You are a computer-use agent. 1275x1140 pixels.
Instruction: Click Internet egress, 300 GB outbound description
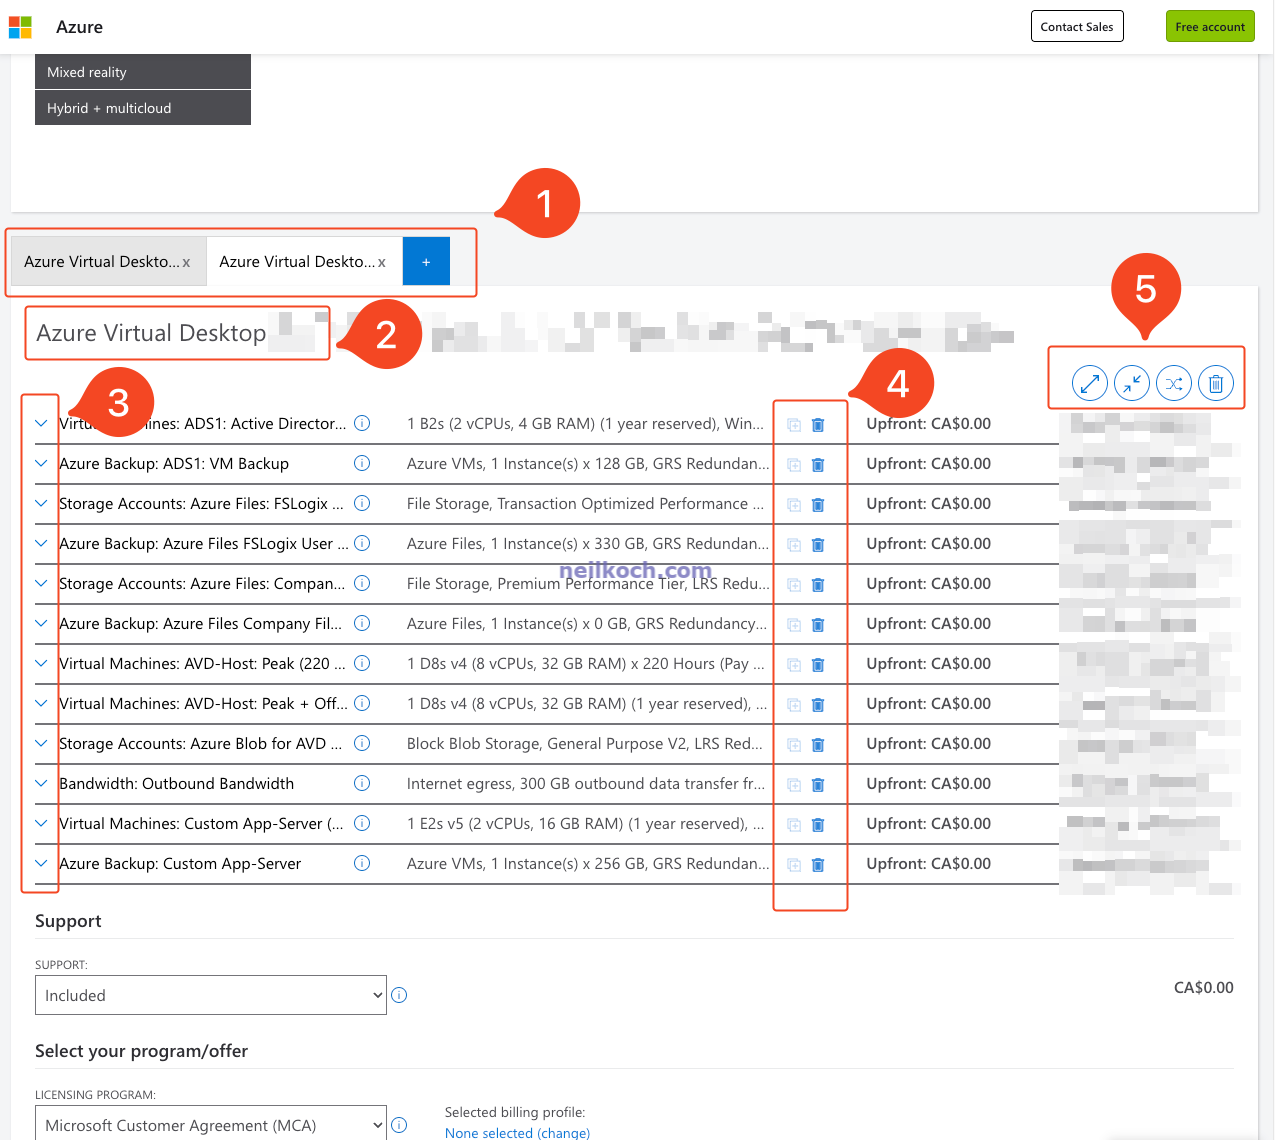pyautogui.click(x=586, y=783)
